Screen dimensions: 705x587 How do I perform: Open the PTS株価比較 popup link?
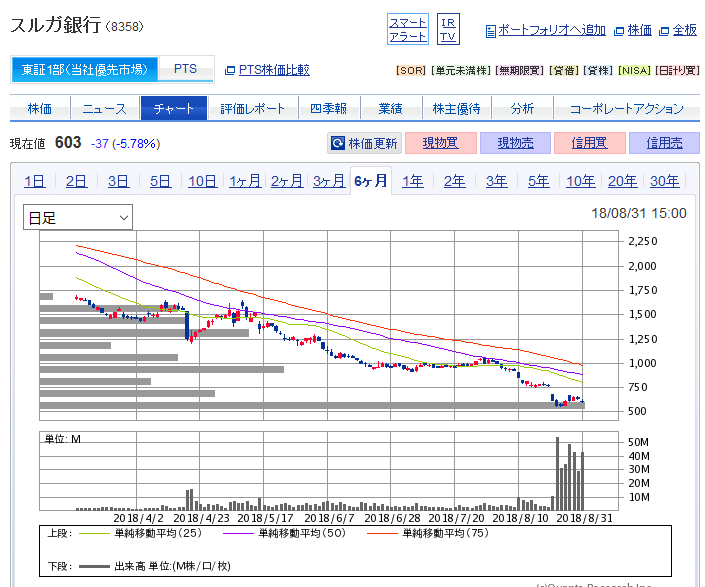267,70
